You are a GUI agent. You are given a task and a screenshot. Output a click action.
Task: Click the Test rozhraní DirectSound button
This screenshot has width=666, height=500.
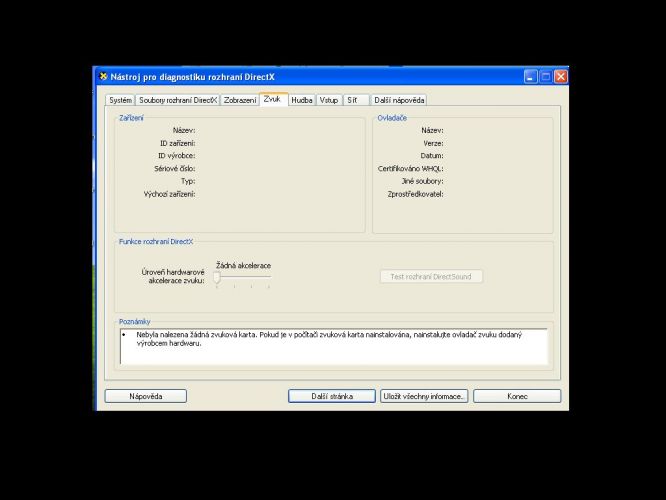pos(431,277)
